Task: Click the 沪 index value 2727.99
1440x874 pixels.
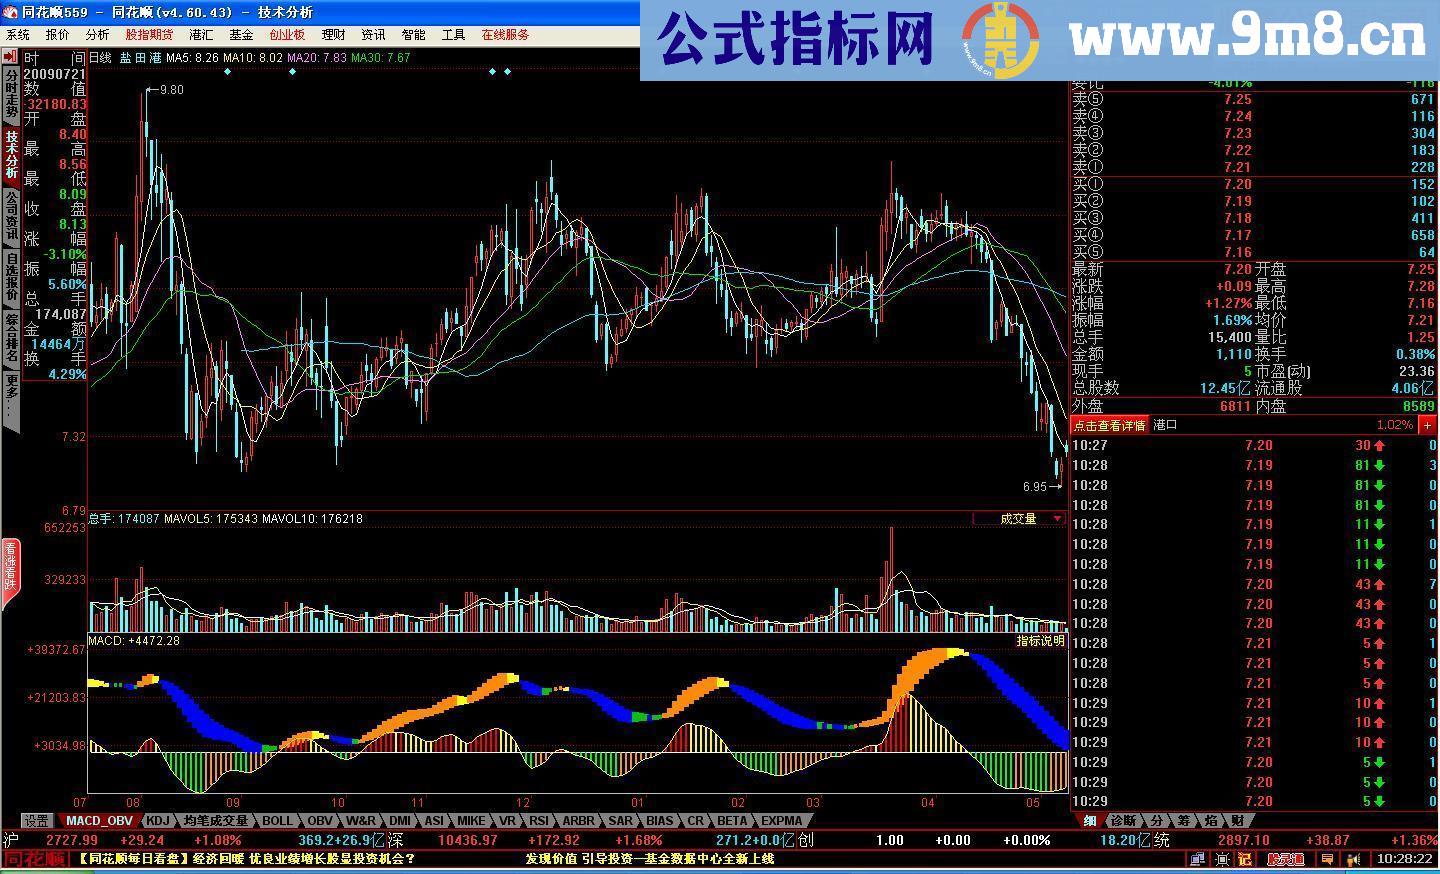Action: (x=72, y=840)
